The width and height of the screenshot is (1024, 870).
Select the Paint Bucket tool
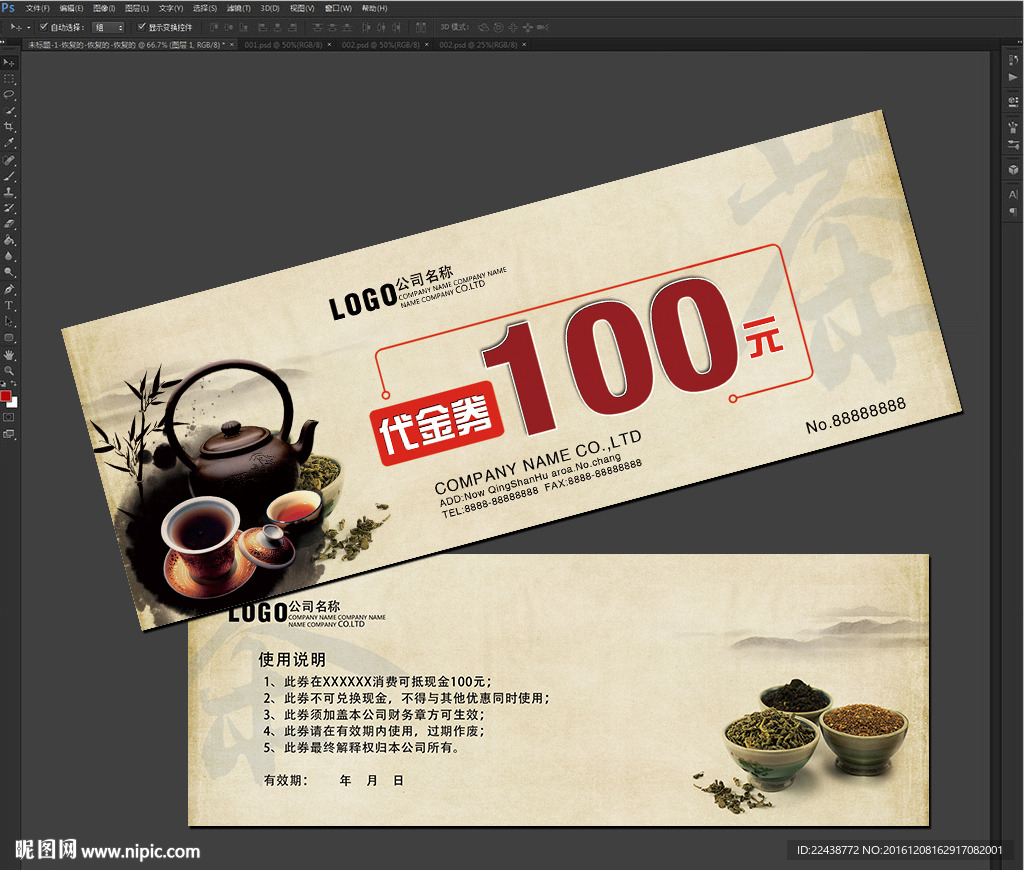(x=9, y=240)
